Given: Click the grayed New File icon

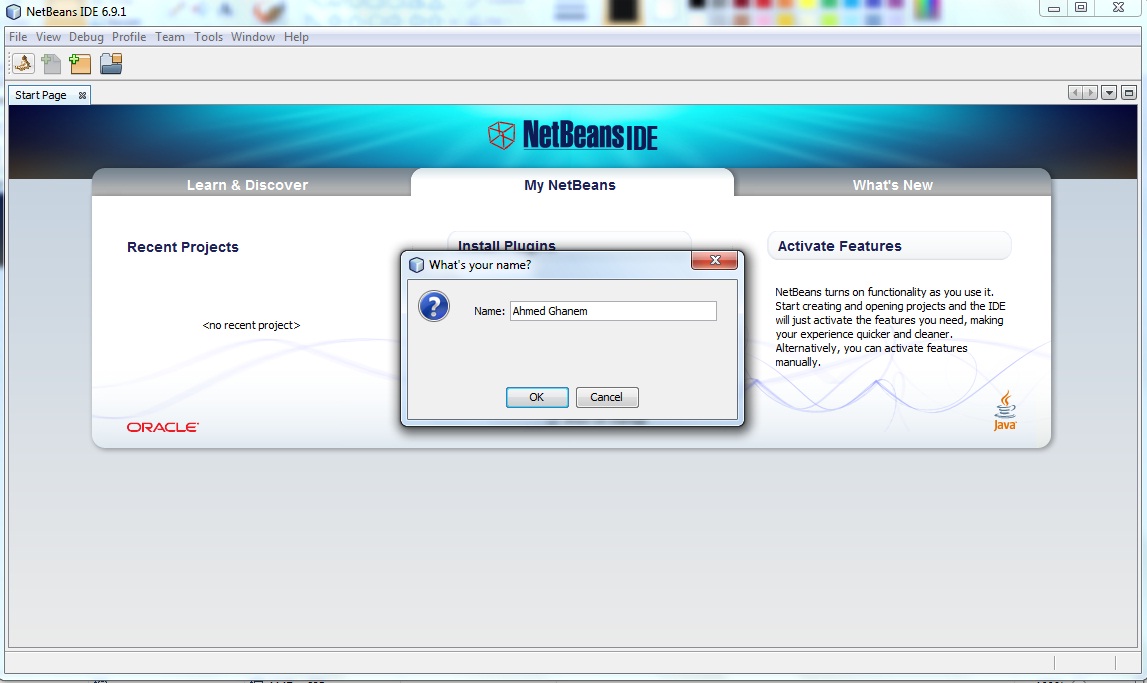Looking at the screenshot, I should tap(51, 64).
